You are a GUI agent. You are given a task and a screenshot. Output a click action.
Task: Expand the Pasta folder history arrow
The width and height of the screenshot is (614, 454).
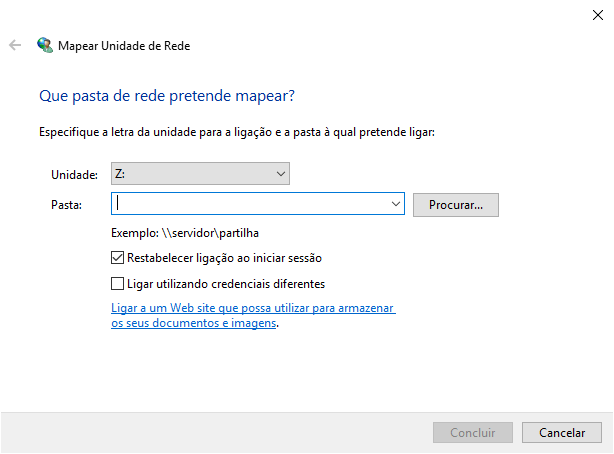[x=397, y=204]
